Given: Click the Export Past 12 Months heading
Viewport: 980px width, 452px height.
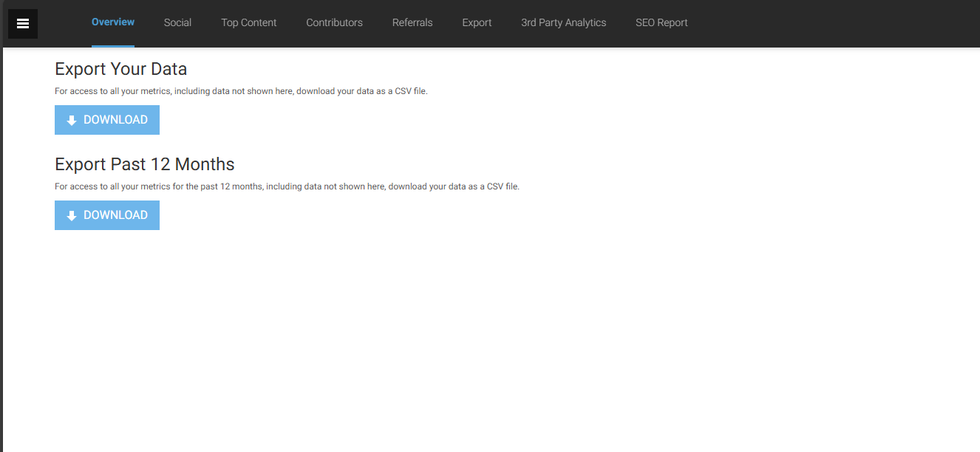Looking at the screenshot, I should (144, 164).
